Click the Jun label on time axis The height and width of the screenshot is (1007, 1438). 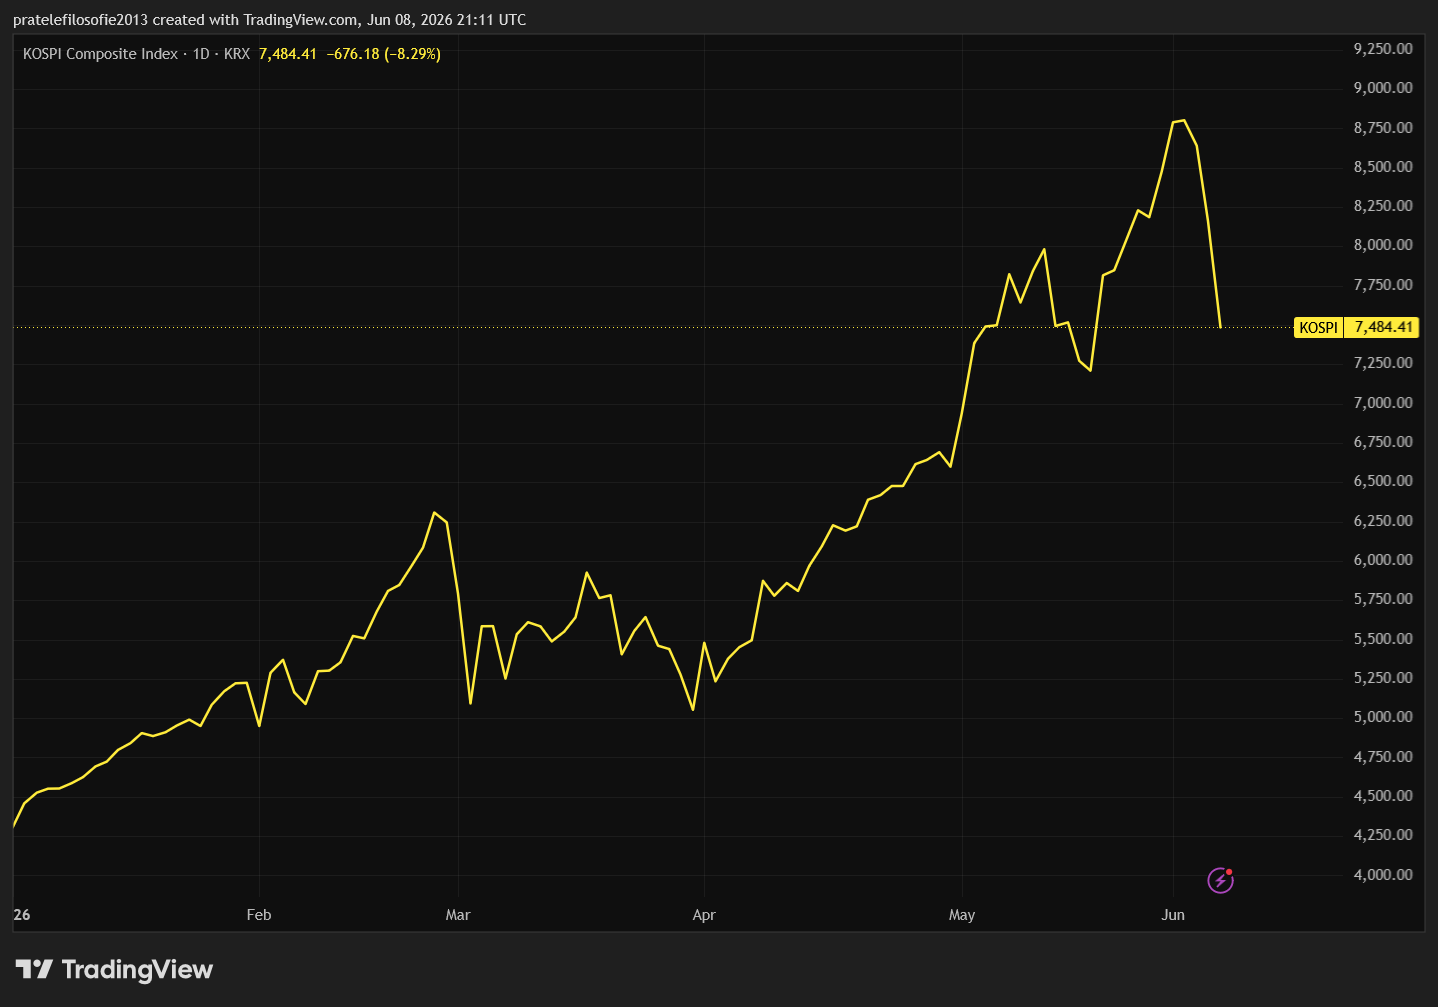click(1173, 915)
